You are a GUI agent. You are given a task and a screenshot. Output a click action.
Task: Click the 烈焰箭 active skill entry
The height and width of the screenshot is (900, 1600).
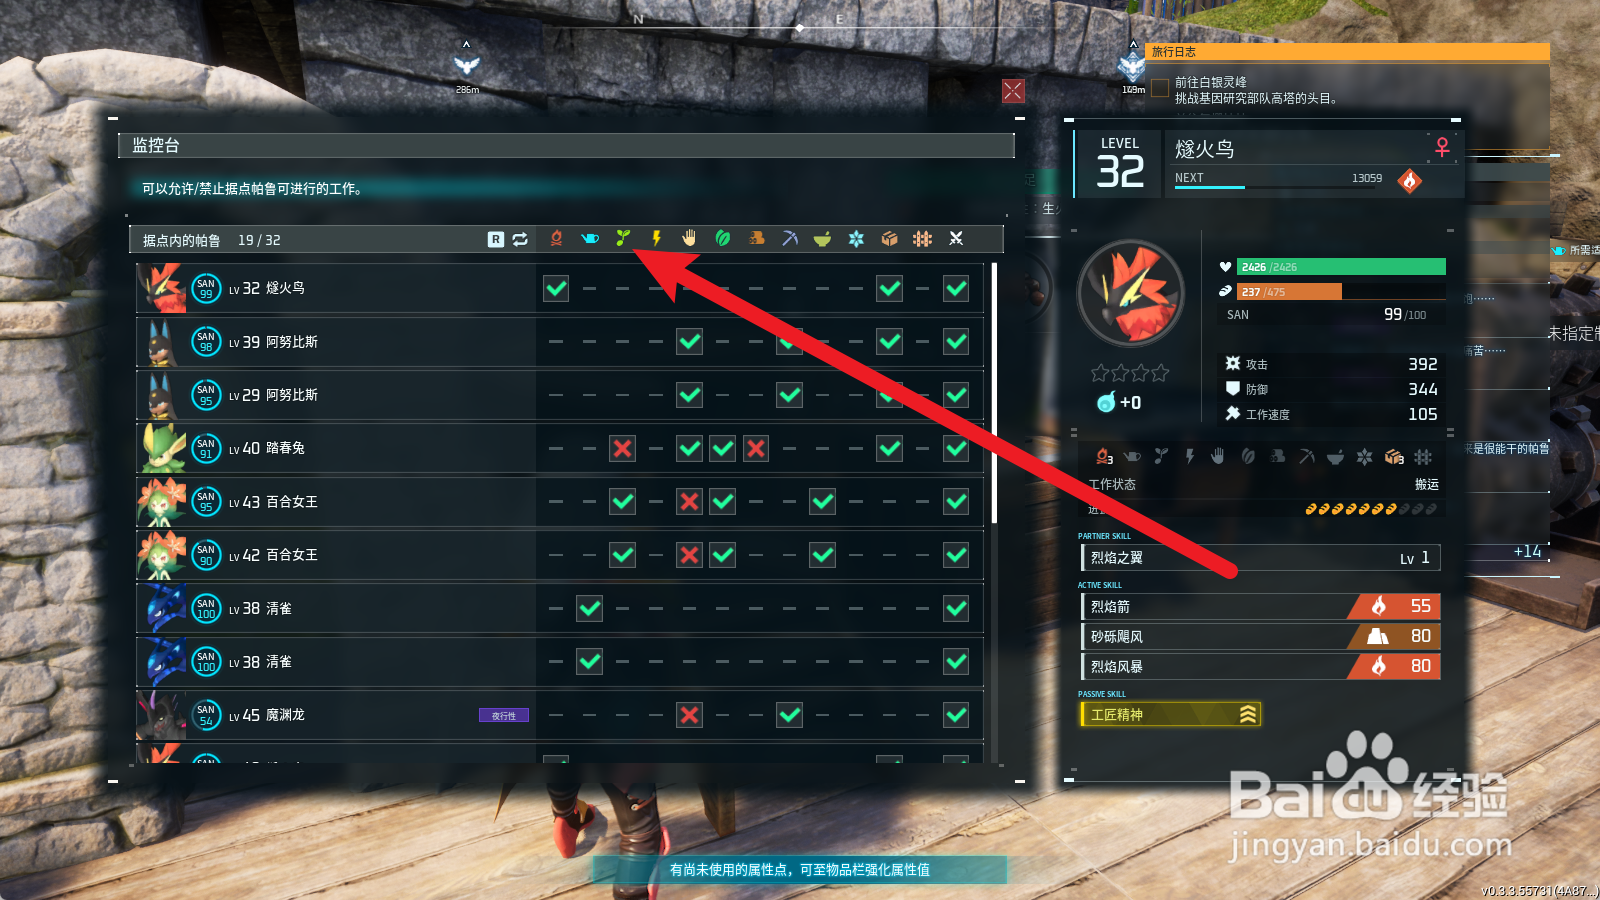click(x=1260, y=606)
